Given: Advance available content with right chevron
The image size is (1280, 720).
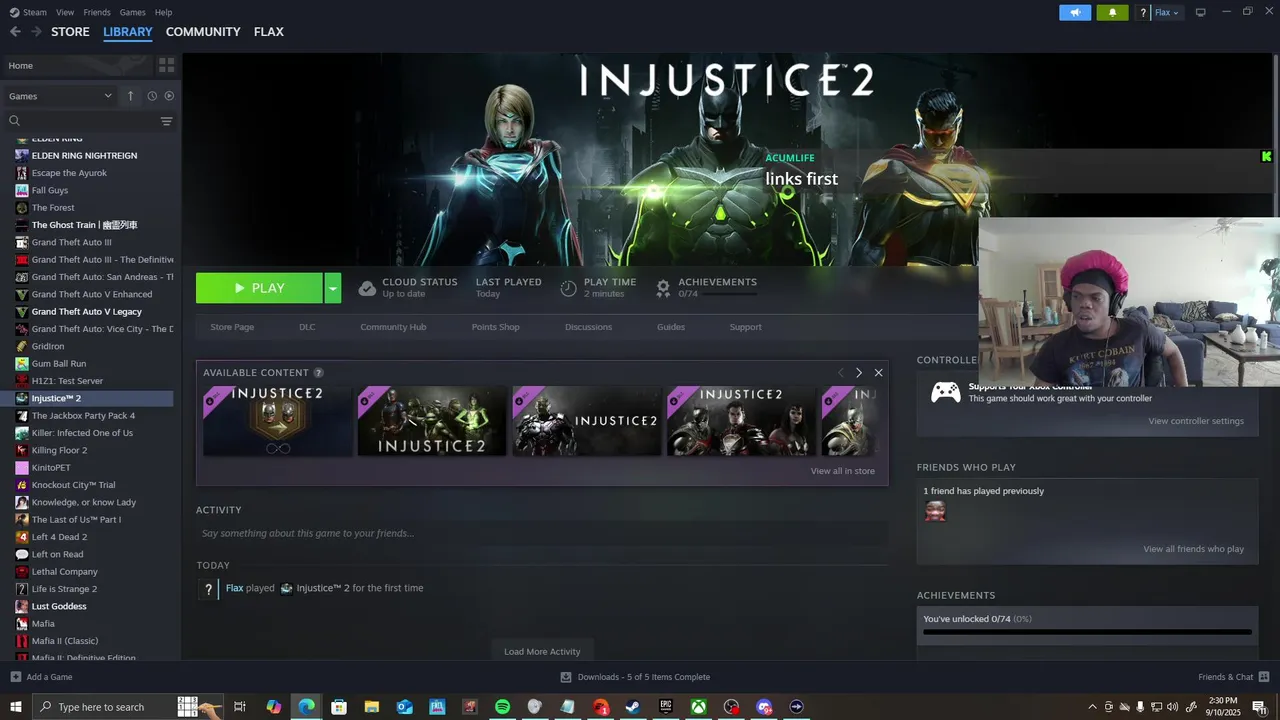Looking at the screenshot, I should 858,373.
